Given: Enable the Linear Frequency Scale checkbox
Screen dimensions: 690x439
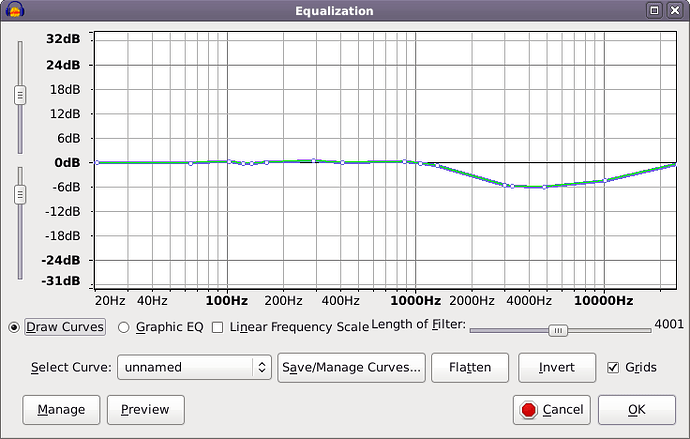Looking at the screenshot, I should (x=218, y=327).
